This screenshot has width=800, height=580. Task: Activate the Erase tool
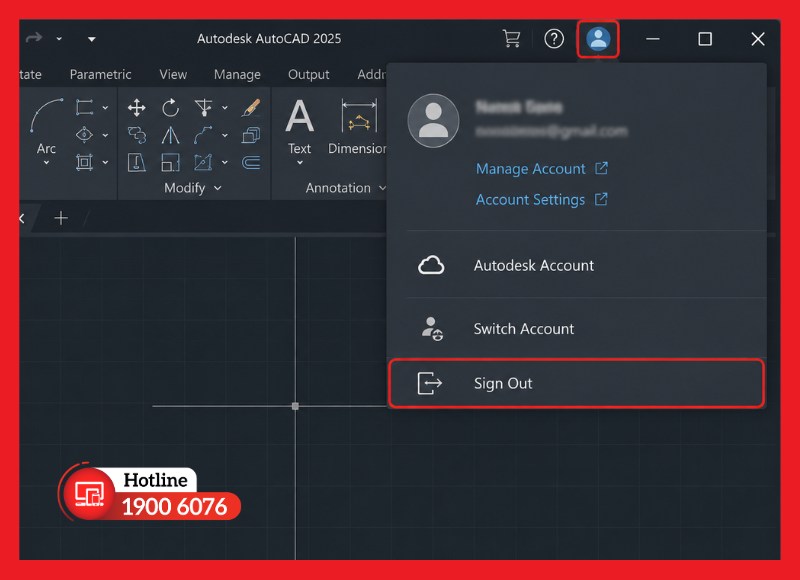point(251,108)
